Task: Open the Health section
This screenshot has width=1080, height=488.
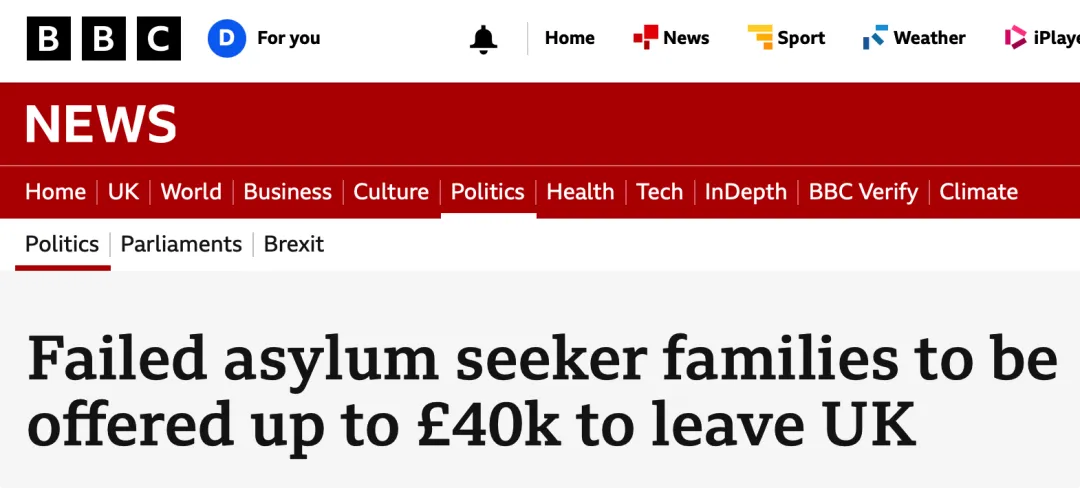Action: pos(580,192)
